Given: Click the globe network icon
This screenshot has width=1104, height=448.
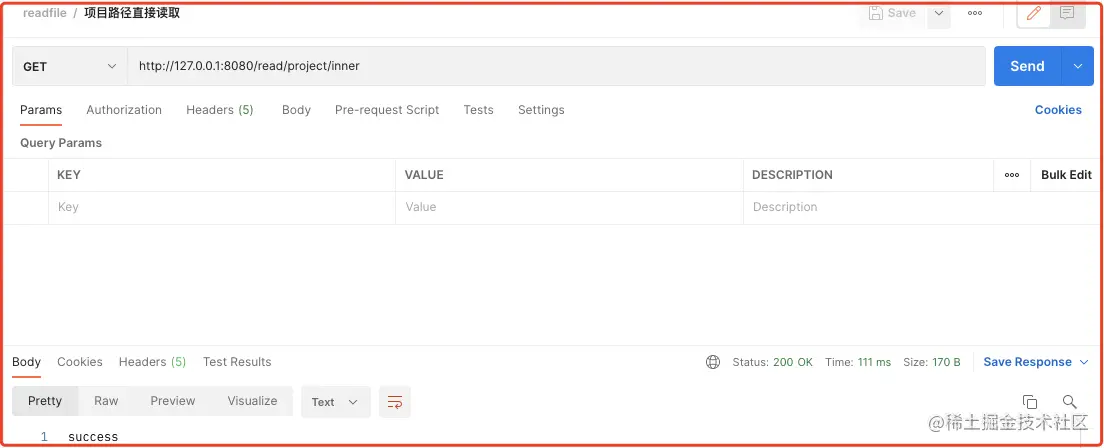Looking at the screenshot, I should (x=713, y=362).
